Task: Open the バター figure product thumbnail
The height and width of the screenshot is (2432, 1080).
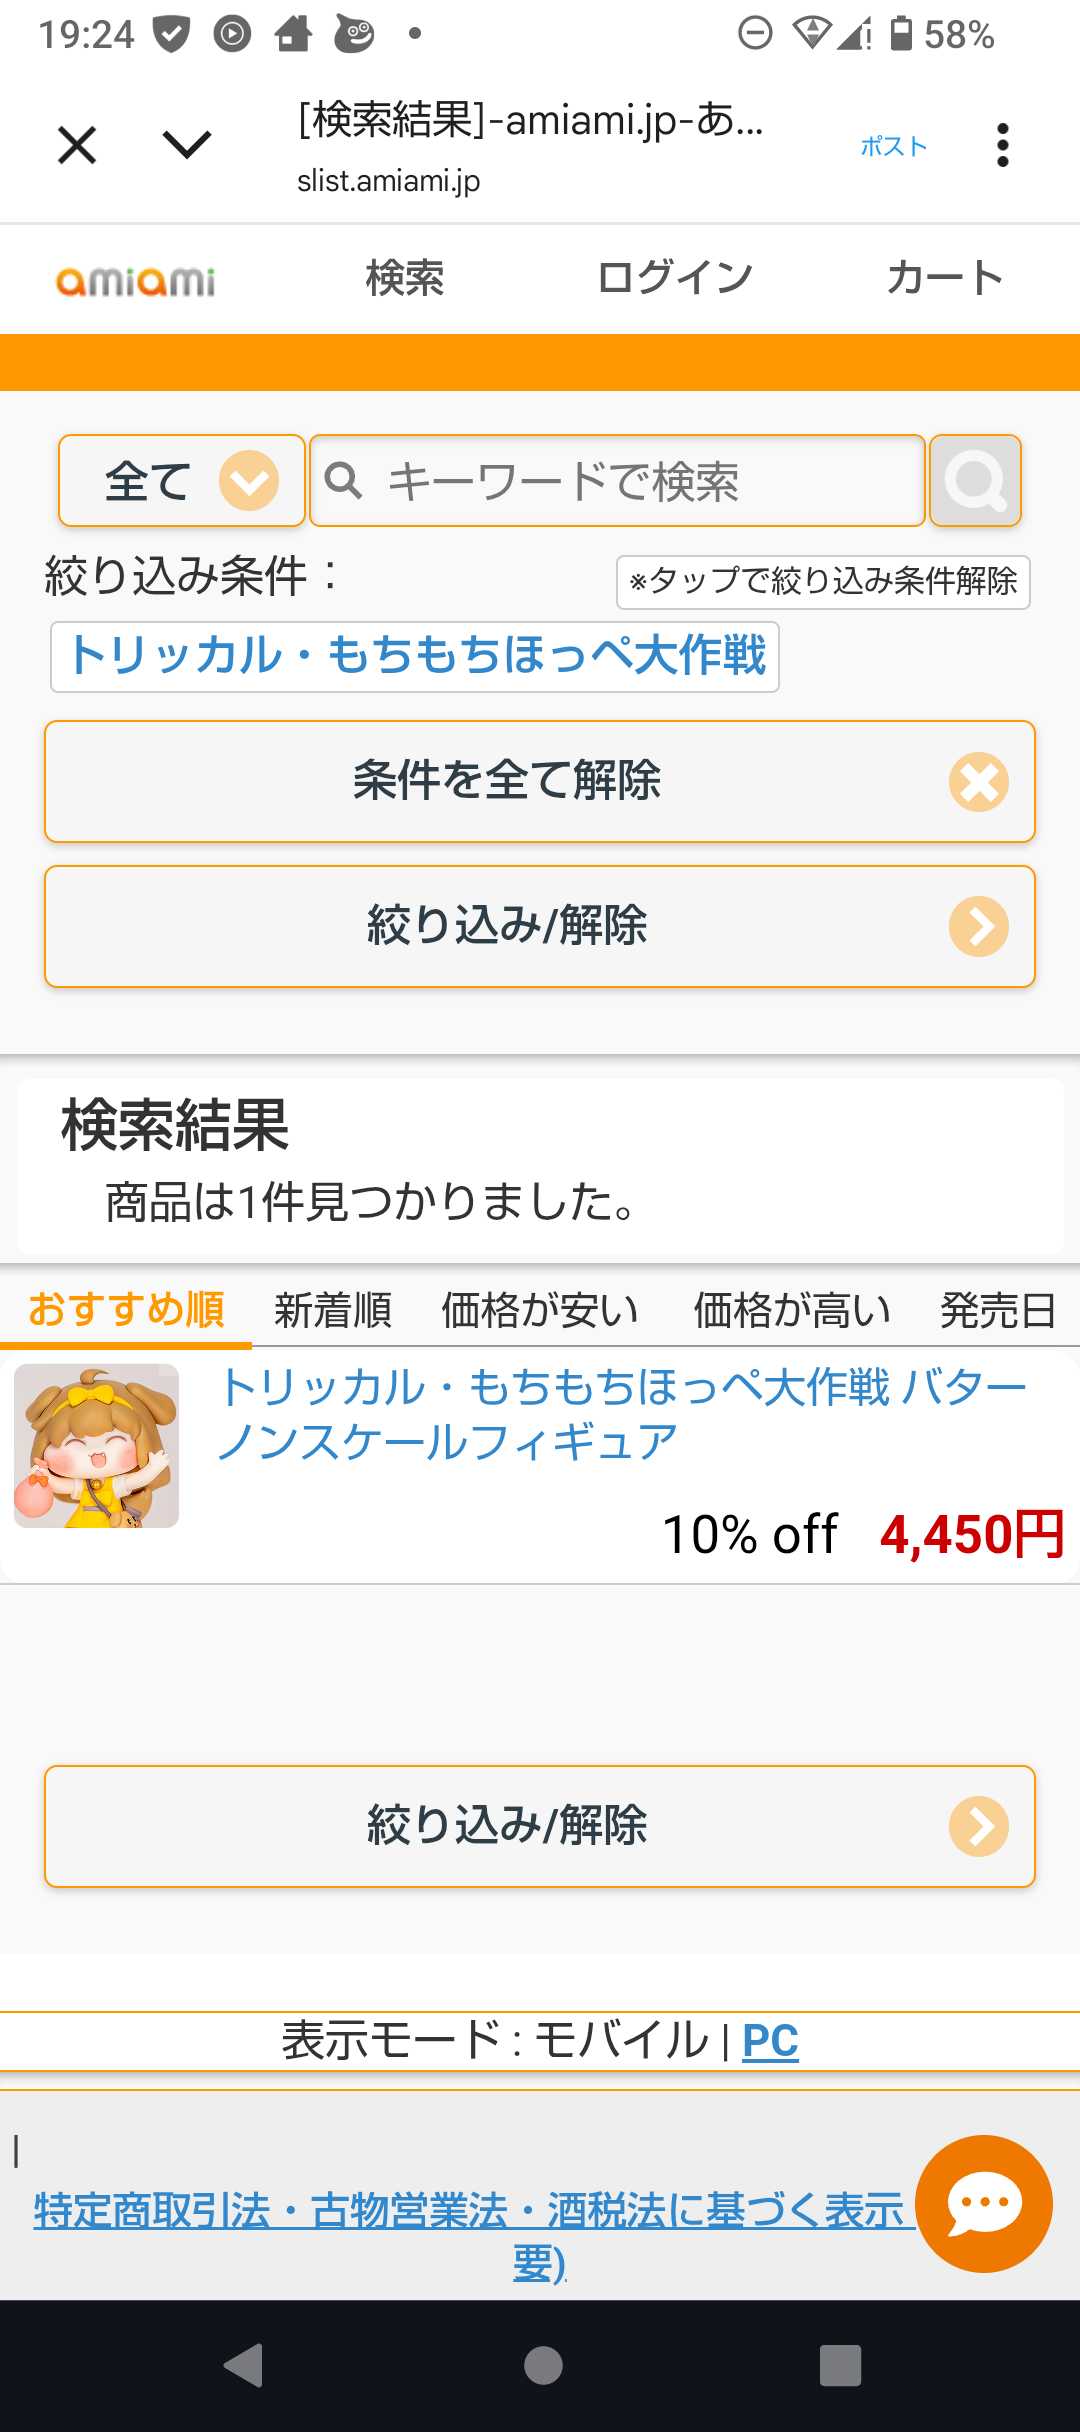Action: (97, 1446)
